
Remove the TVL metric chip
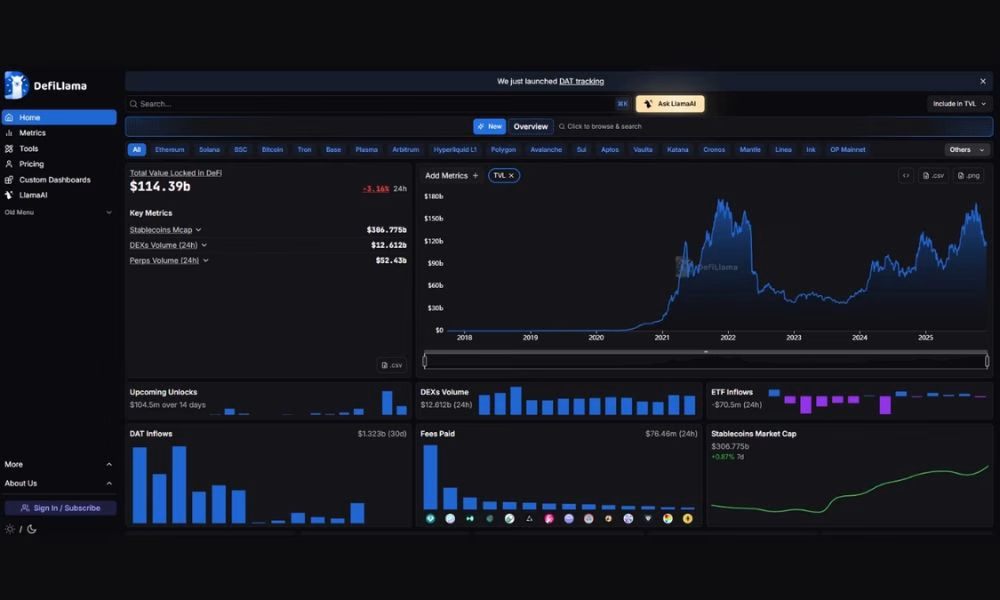tap(511, 175)
